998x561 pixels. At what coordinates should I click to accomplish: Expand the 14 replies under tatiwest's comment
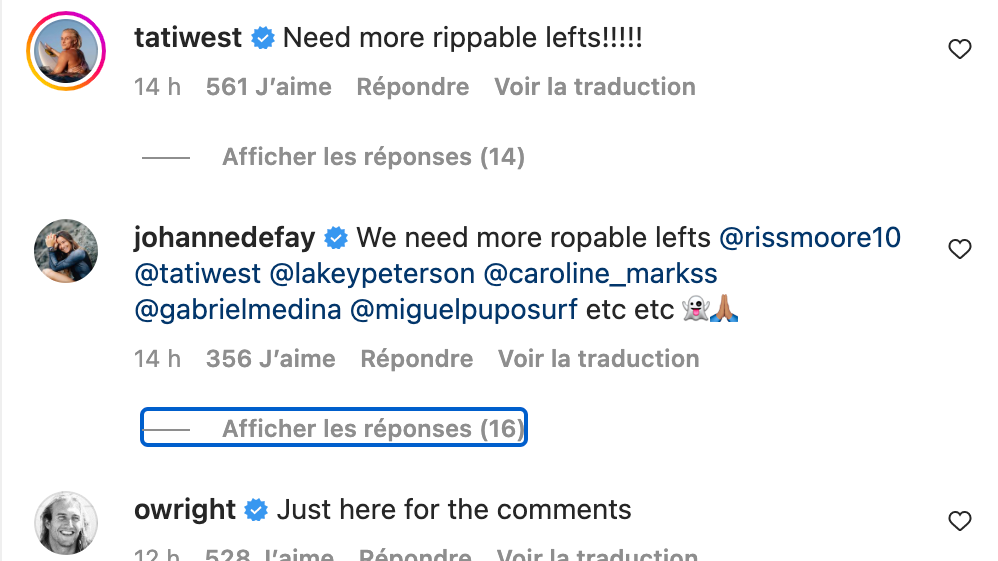point(372,157)
